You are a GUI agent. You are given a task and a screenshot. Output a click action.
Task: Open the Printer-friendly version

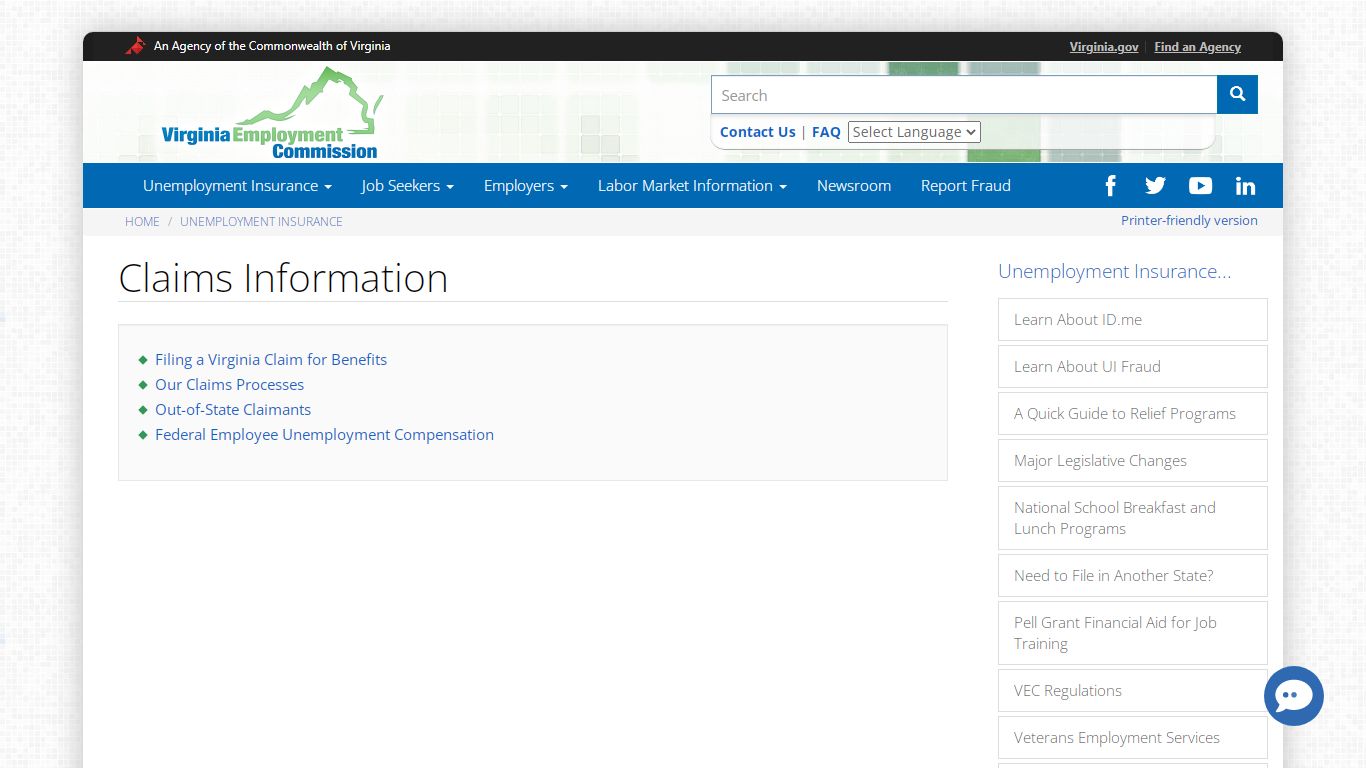pyautogui.click(x=1189, y=221)
